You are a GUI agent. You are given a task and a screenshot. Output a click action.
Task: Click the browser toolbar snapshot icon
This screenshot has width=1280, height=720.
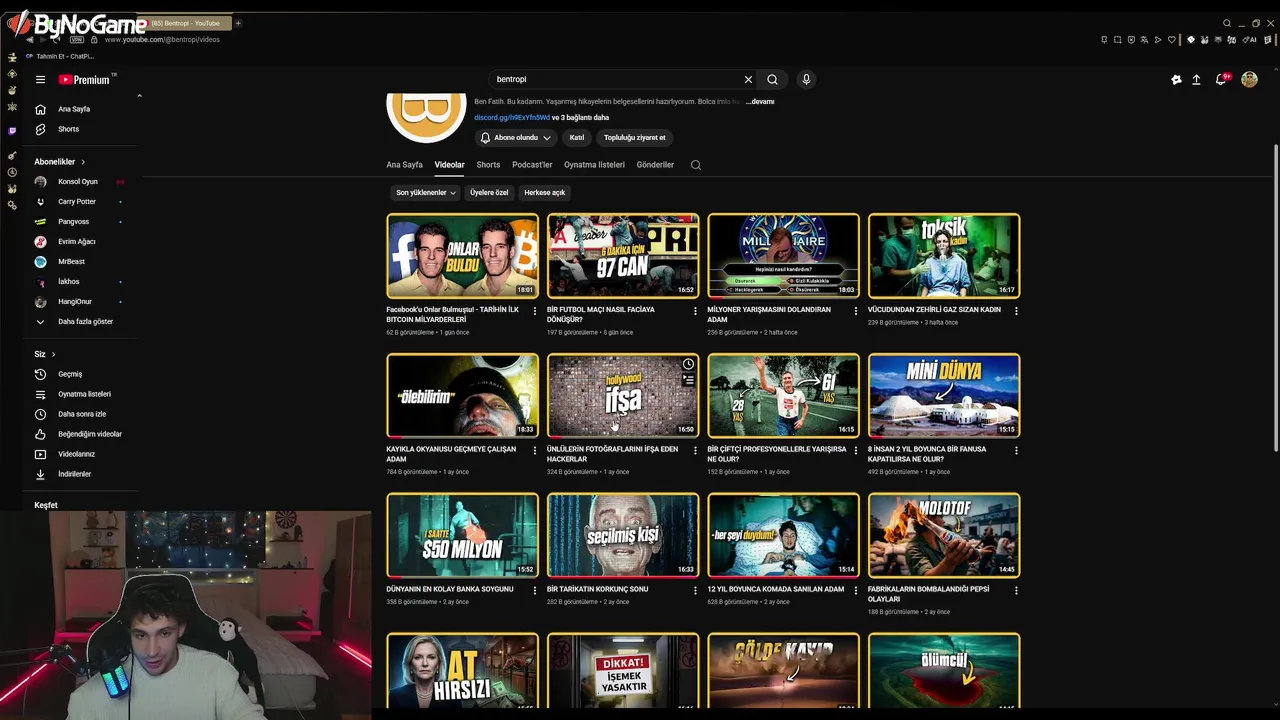coord(1117,40)
